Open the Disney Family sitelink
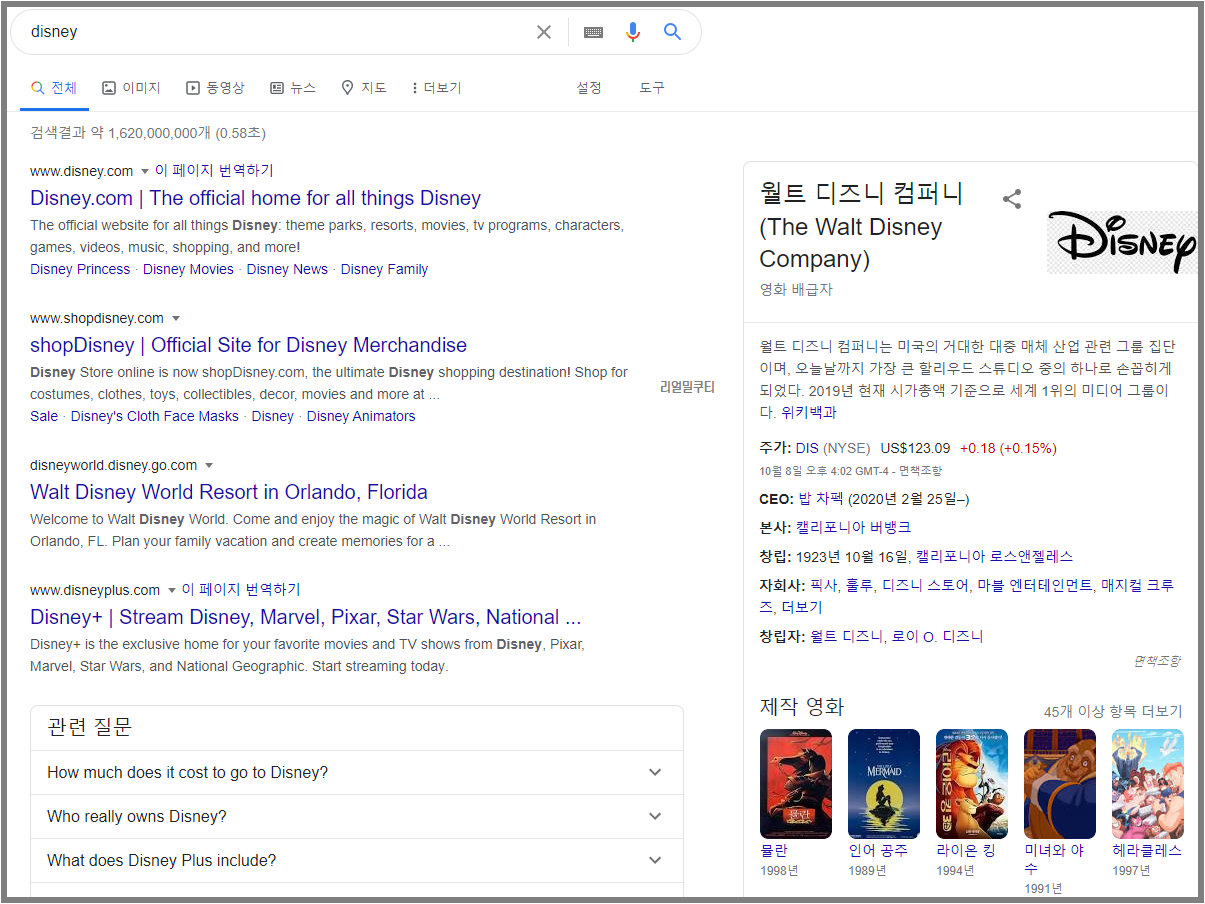Image resolution: width=1205 pixels, height=904 pixels. click(x=384, y=269)
